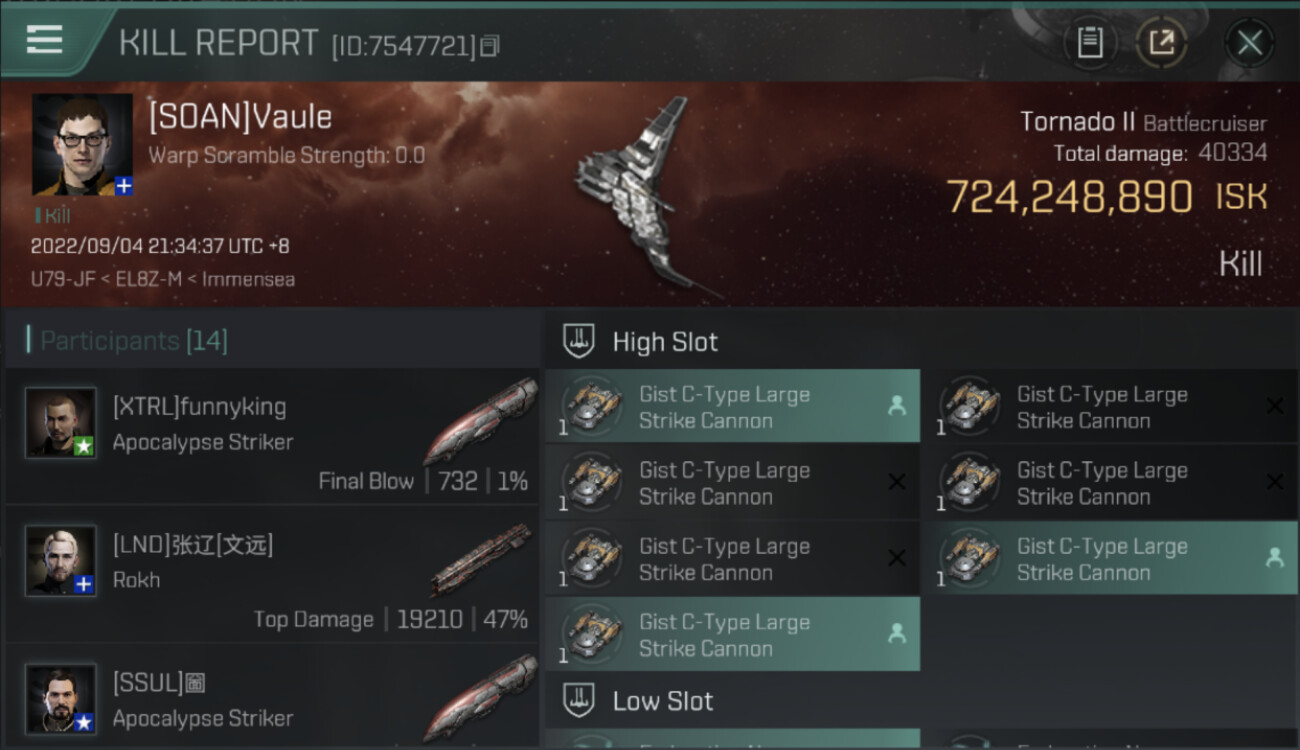Click the High Slot section icon
1300x750 pixels.
pos(580,341)
